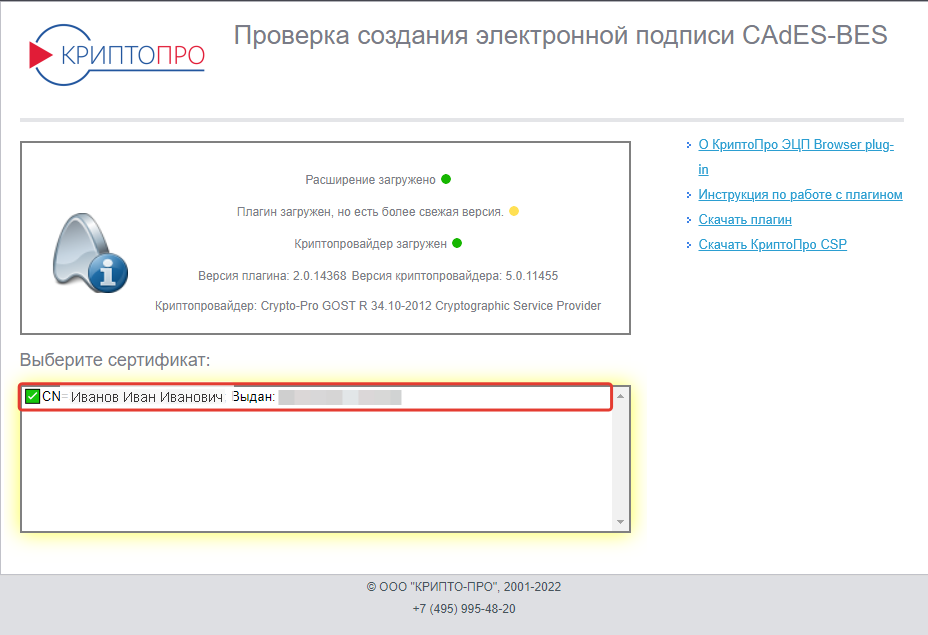Click the plugin info icon image
The image size is (928, 635).
tap(90, 253)
